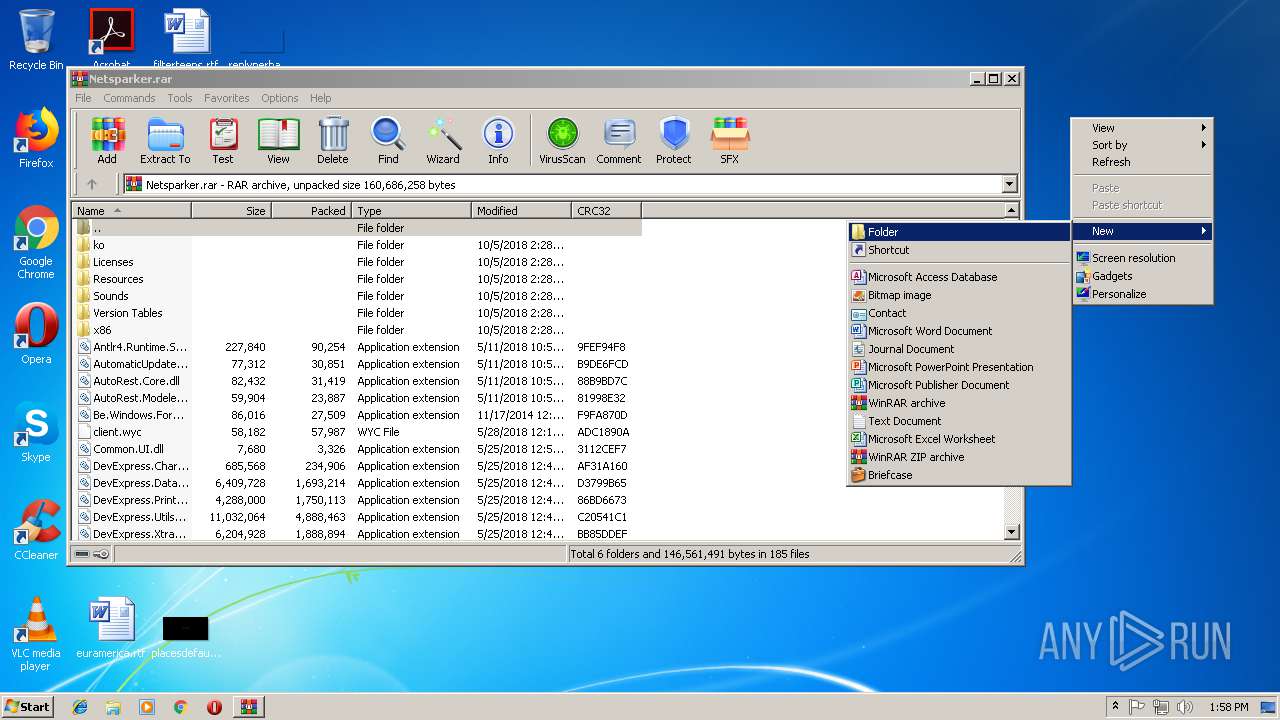Click the SFX toolbar icon
Viewport: 1280px width, 720px height.
tap(730, 140)
